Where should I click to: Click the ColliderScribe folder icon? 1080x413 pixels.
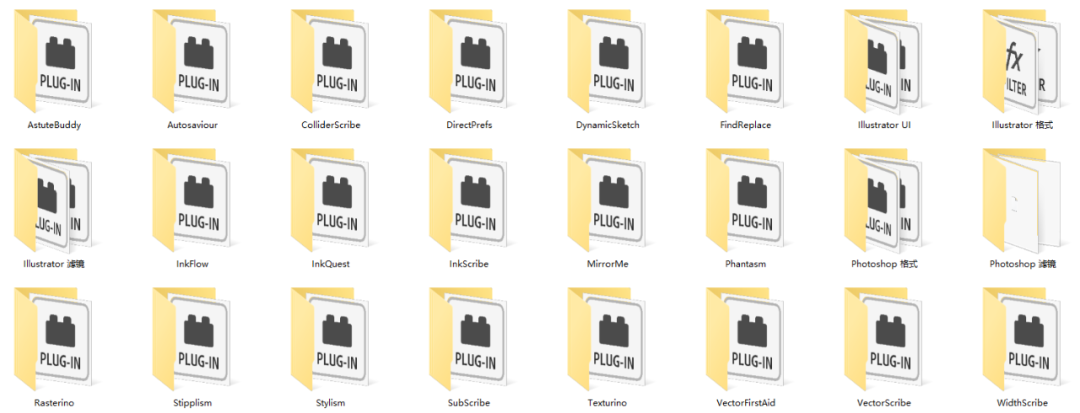[x=331, y=61]
